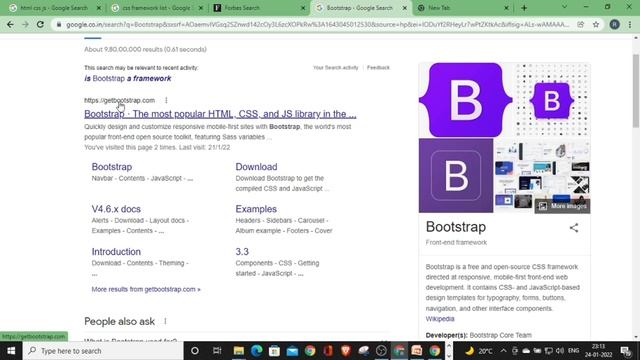Open Task View from the taskbar
This screenshot has height=360, width=640.
[x=217, y=351]
